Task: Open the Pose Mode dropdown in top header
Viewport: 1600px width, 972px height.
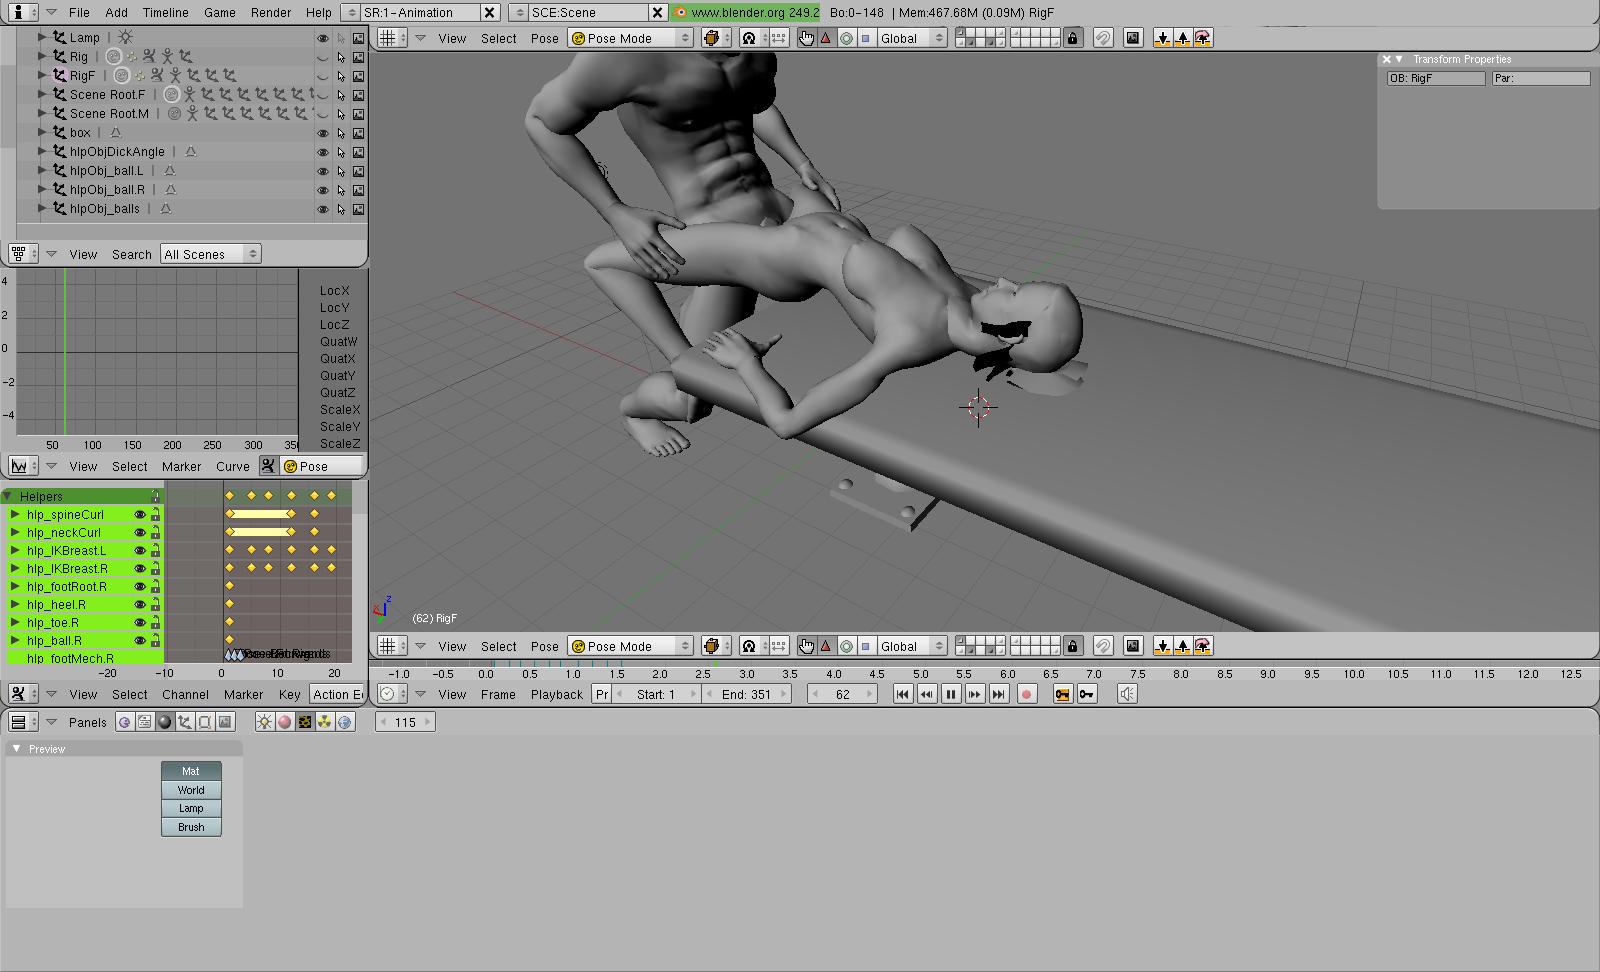Action: pyautogui.click(x=630, y=38)
